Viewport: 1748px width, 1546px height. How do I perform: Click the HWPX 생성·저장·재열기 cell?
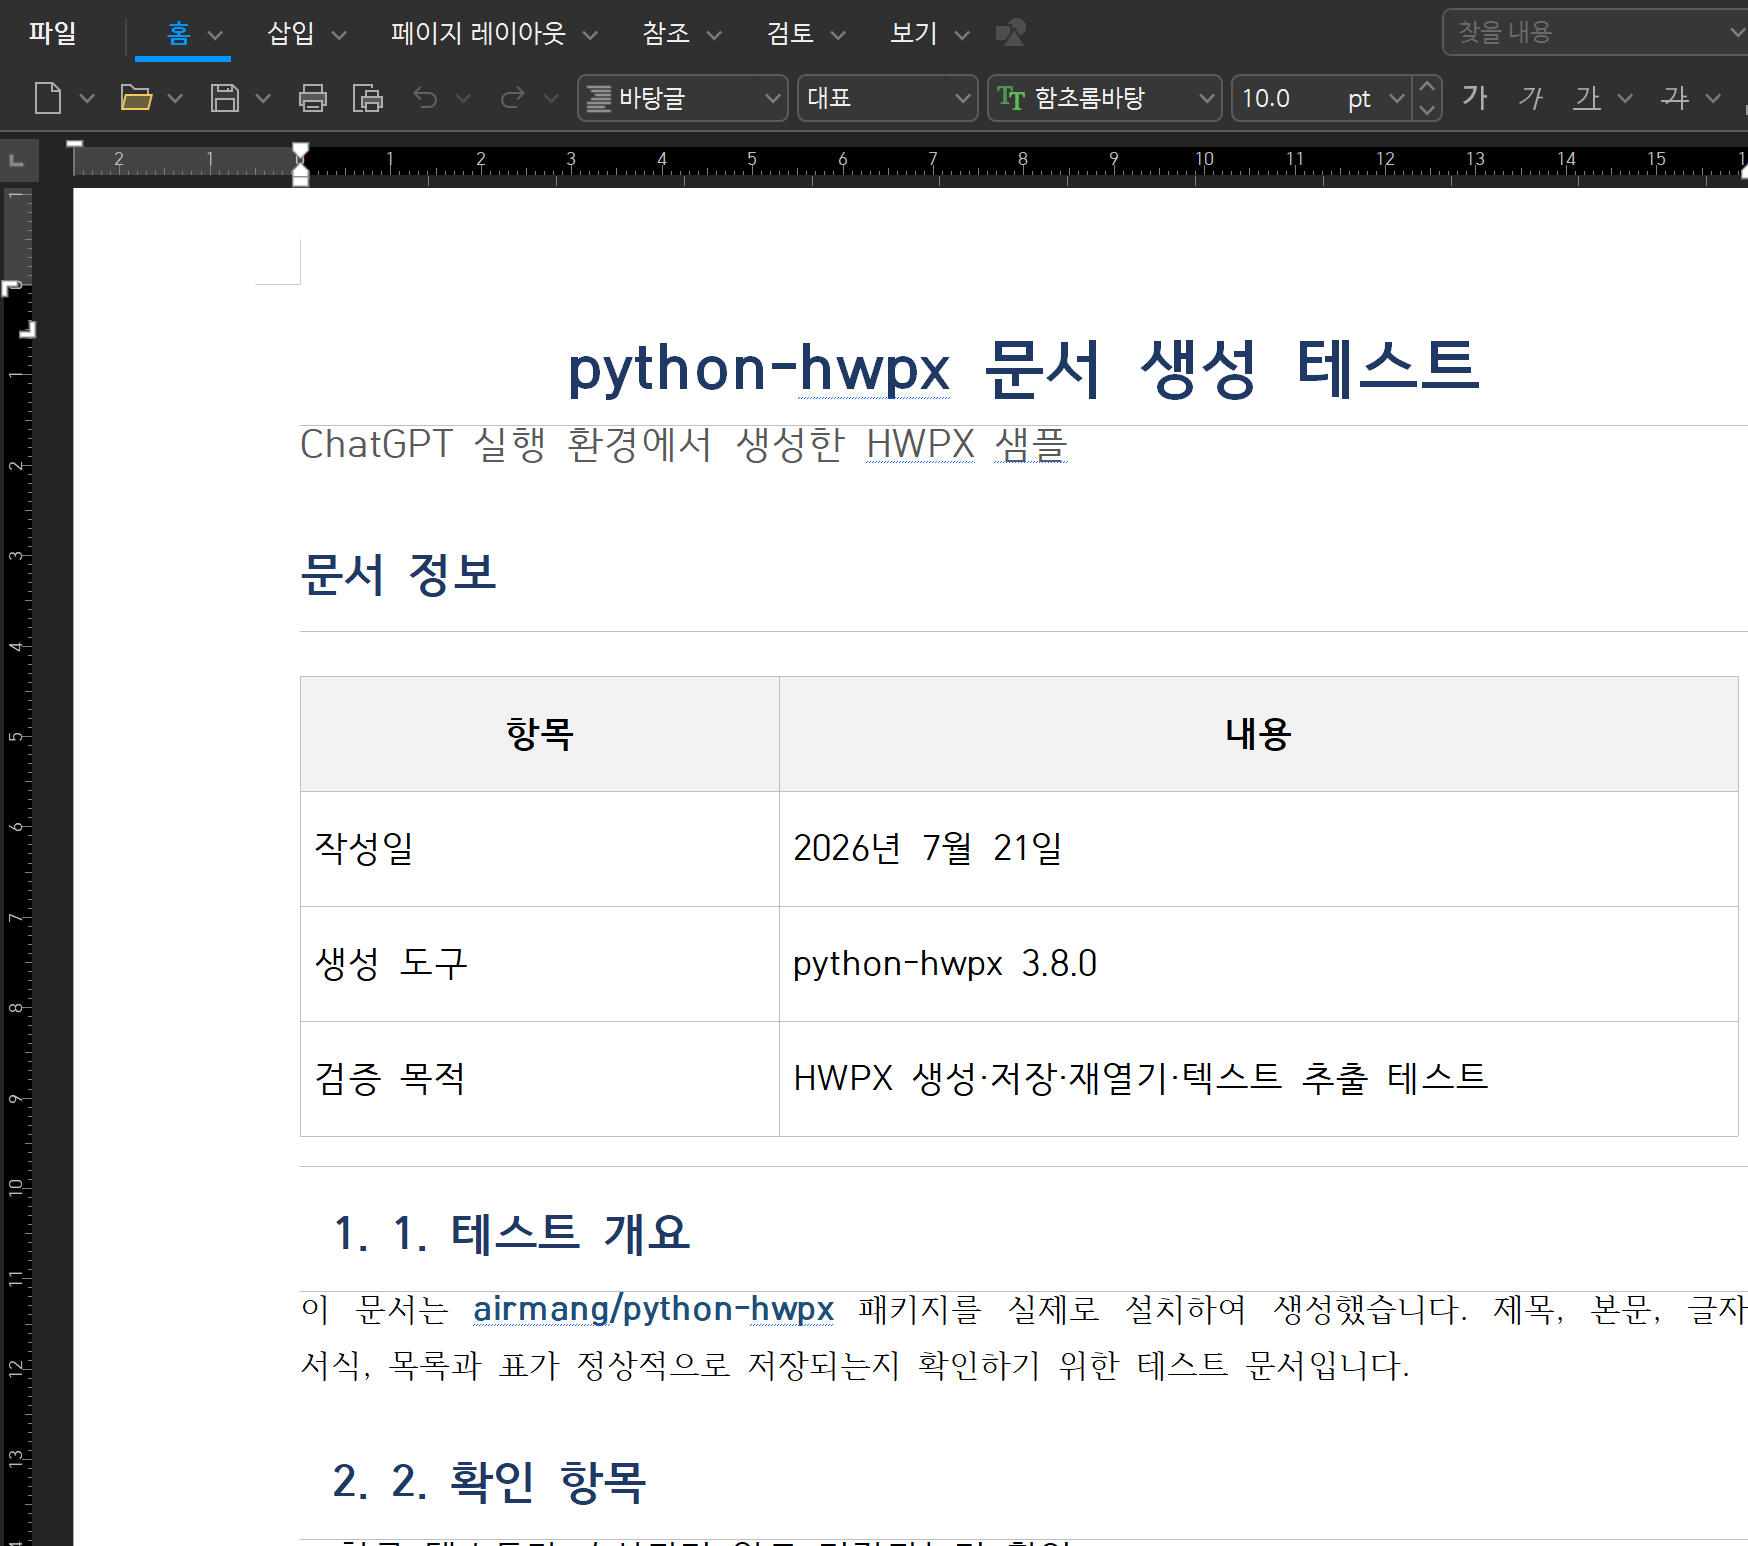[x=1259, y=1079]
